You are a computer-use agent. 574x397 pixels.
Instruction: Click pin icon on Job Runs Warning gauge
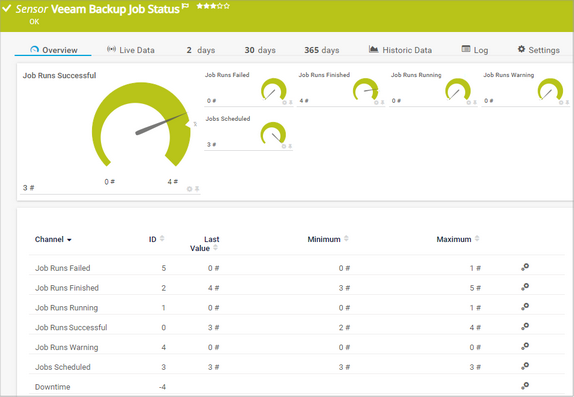coord(567,103)
